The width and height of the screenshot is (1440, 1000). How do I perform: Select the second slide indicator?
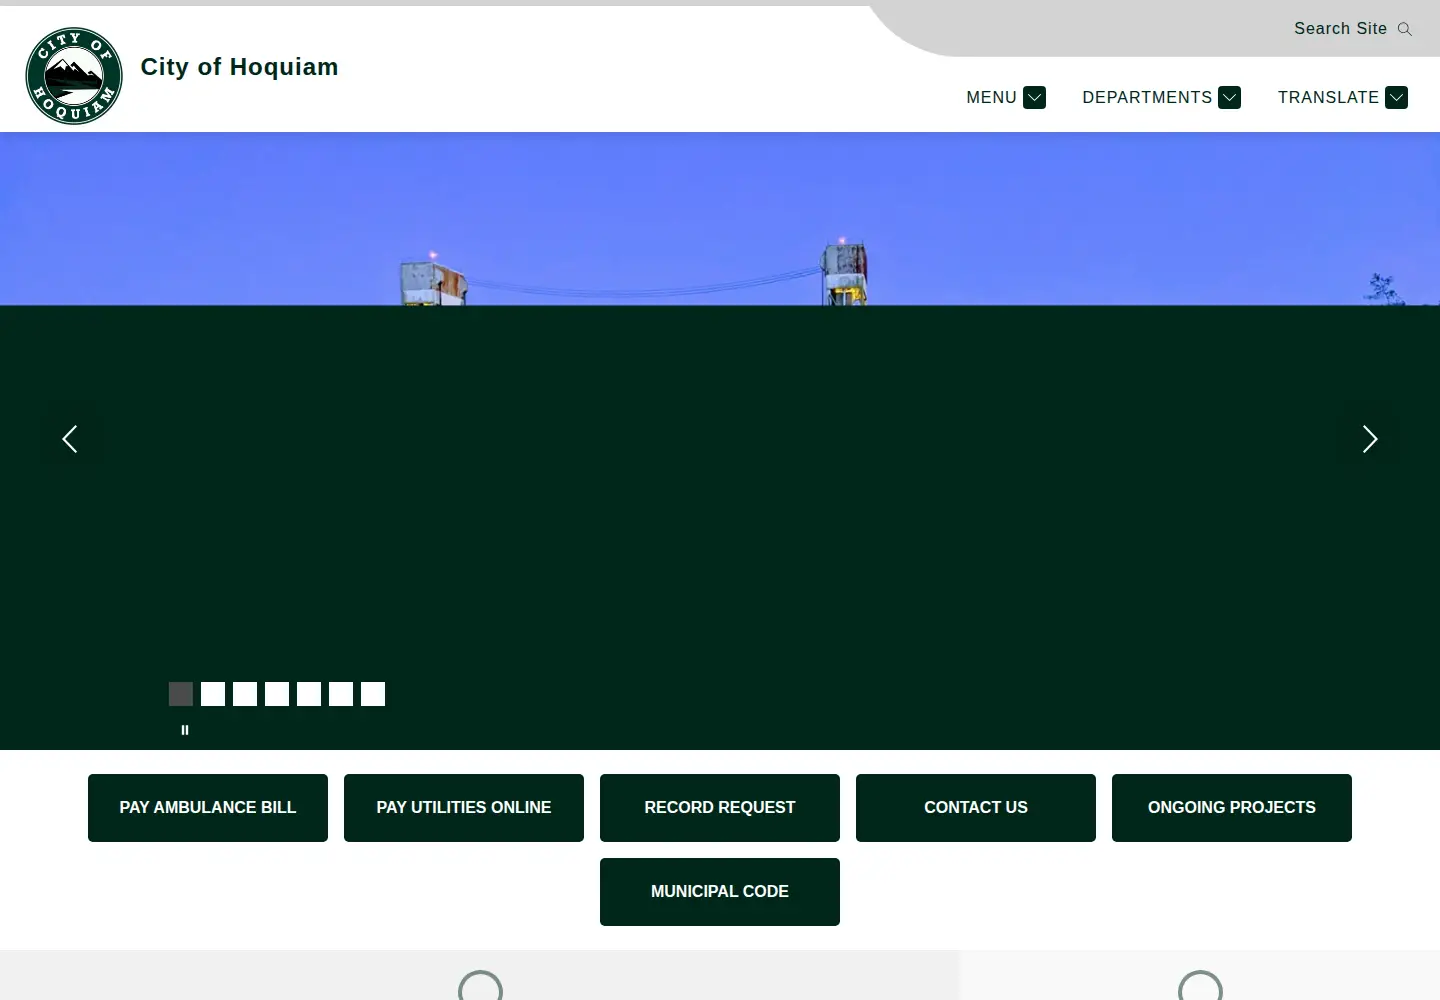click(213, 694)
